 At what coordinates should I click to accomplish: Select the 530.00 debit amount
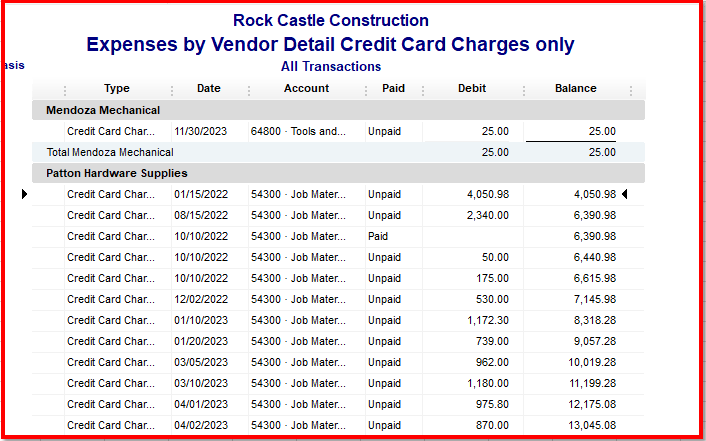493,300
